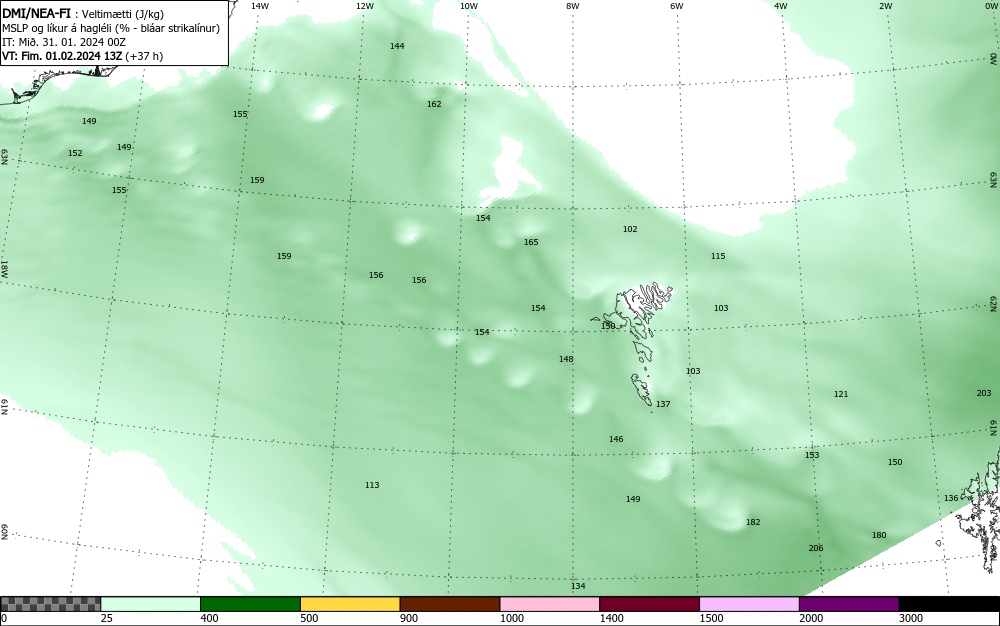Viewport: 1000px width, 626px height.
Task: Click the legend scale number 2000
Action: [811, 618]
